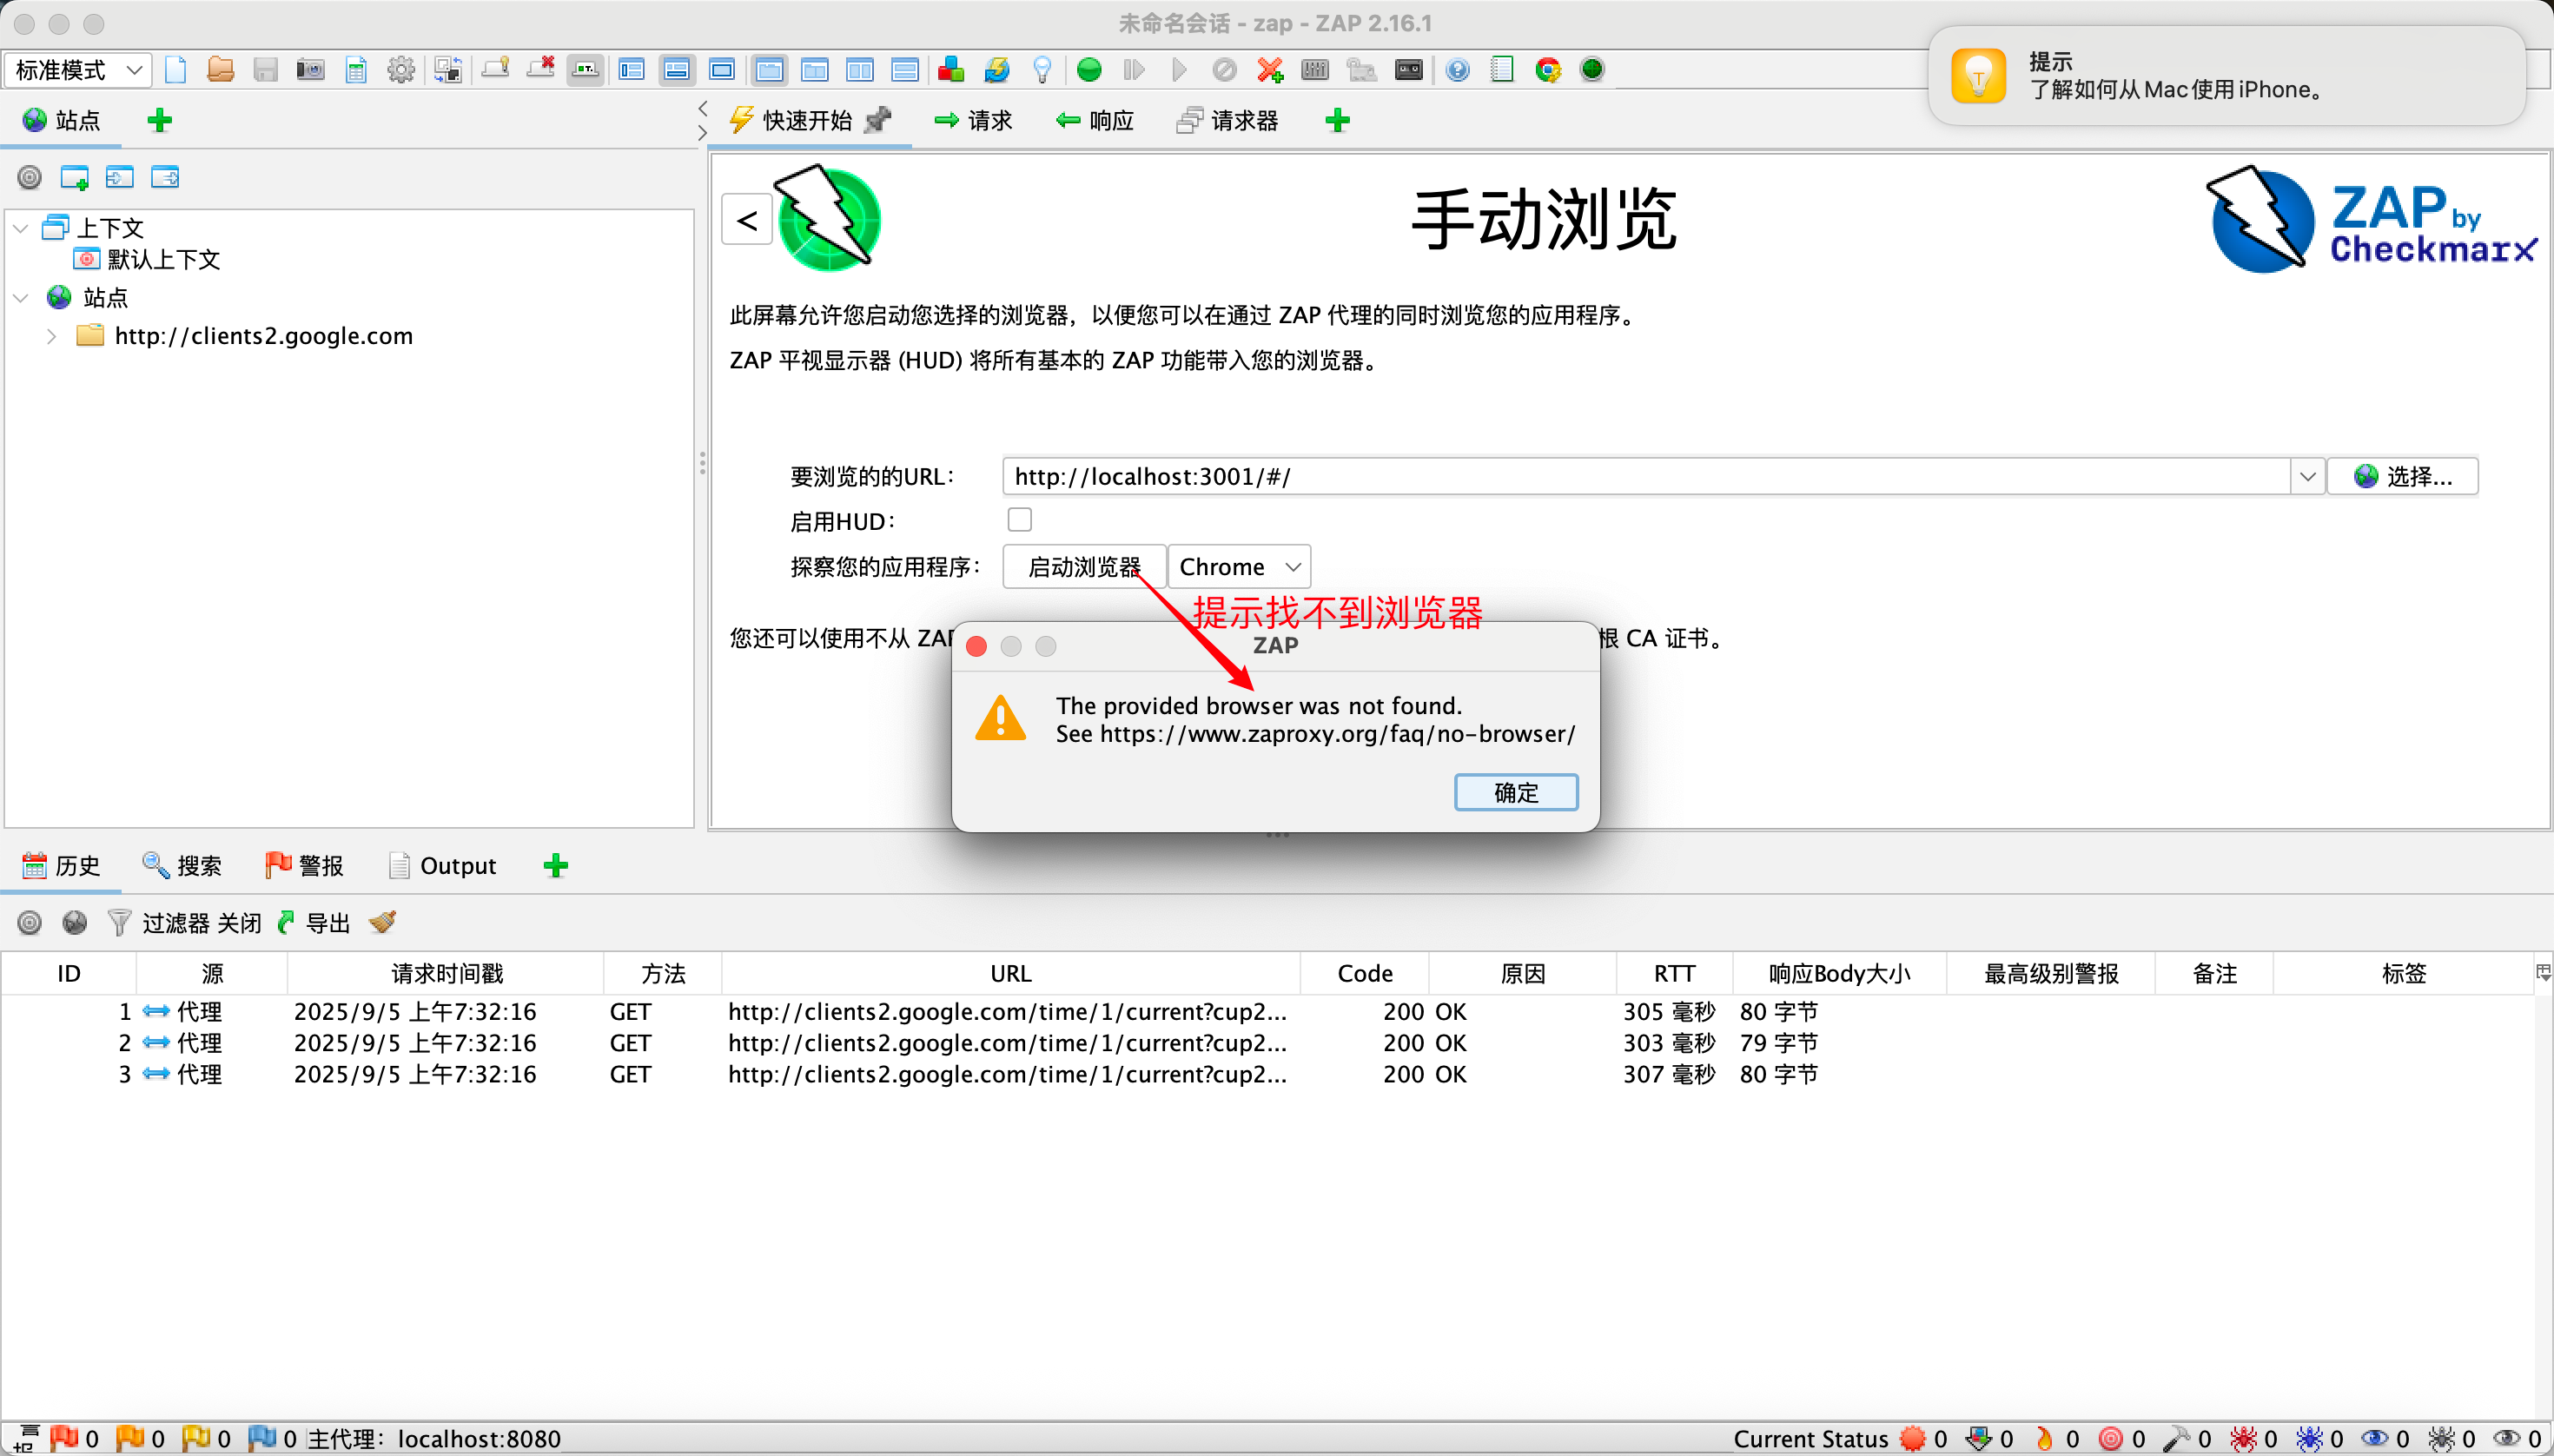Click the Import Context icon in sites panel
The width and height of the screenshot is (2554, 1456).
tap(120, 178)
